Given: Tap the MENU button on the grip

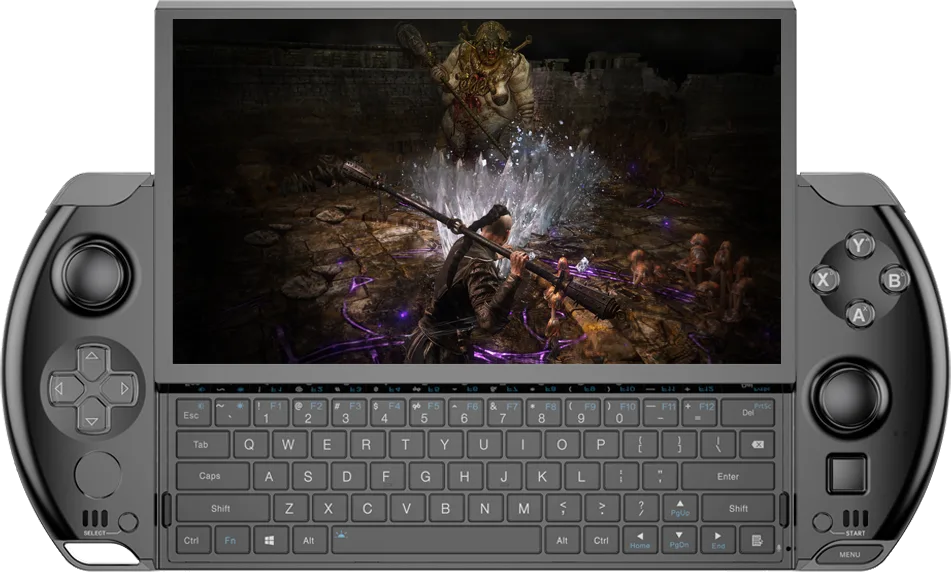Looking at the screenshot, I should 848,554.
